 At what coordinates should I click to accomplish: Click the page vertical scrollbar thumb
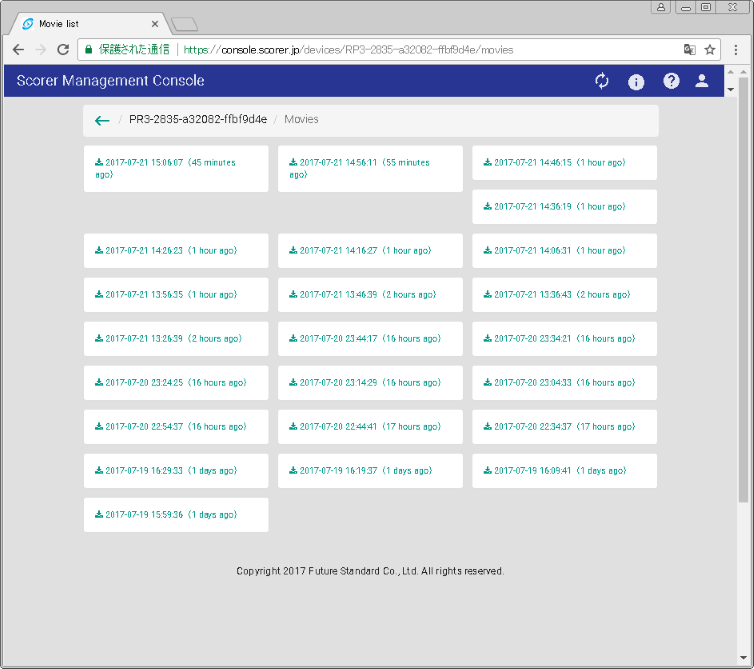click(x=743, y=290)
